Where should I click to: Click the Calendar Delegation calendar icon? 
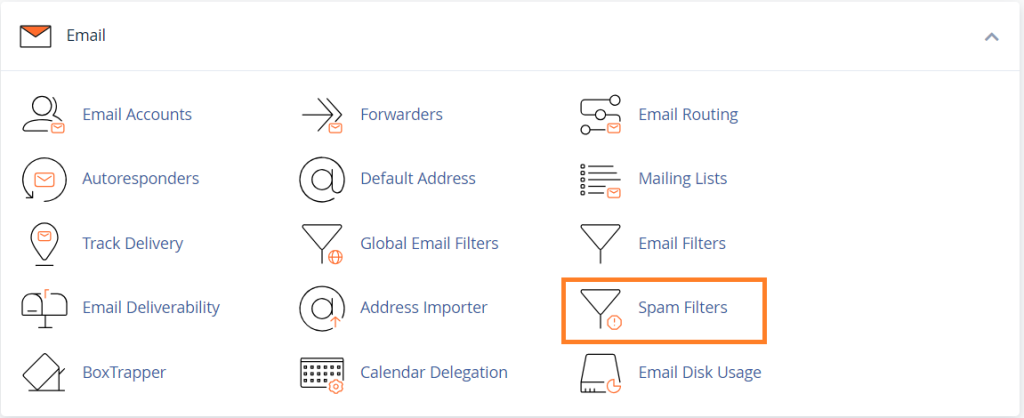click(x=322, y=374)
